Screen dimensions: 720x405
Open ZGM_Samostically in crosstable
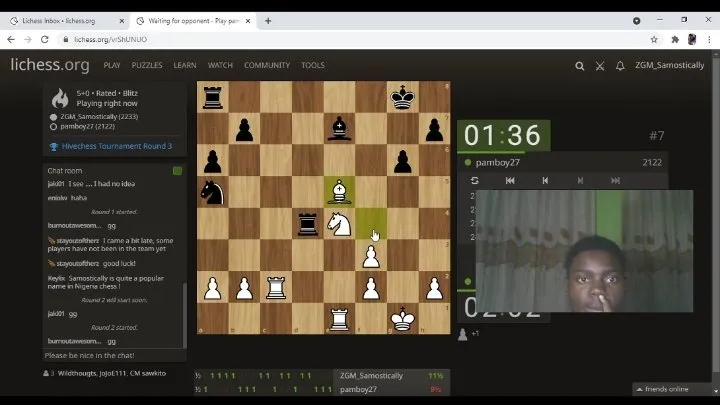[371, 376]
